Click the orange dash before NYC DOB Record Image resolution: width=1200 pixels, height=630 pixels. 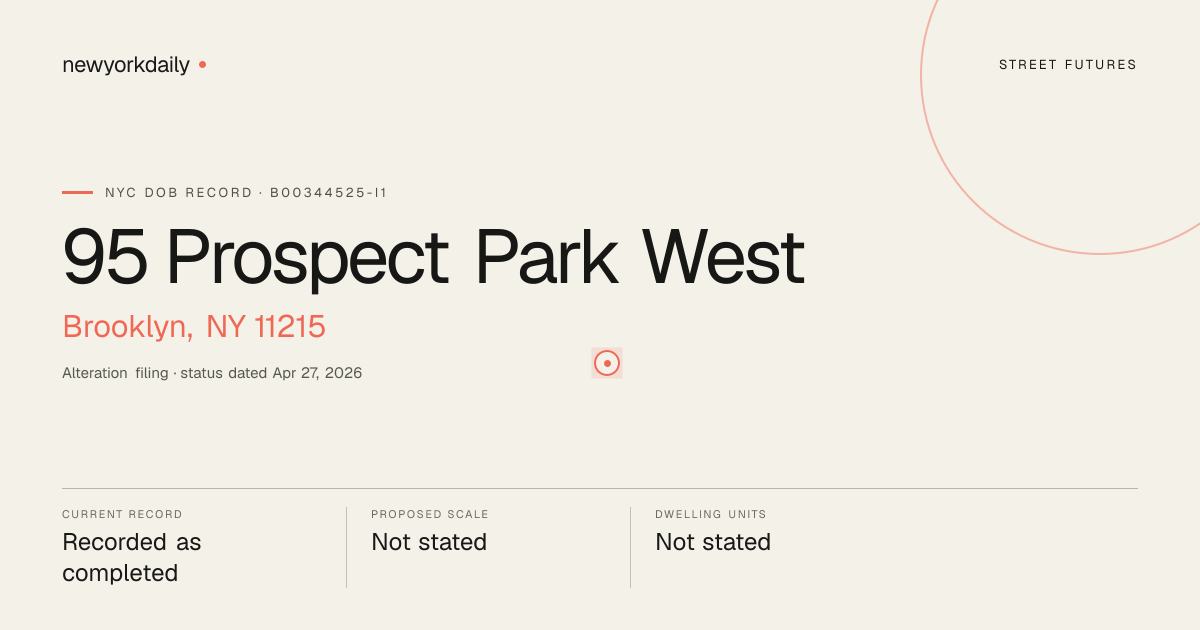coord(77,192)
